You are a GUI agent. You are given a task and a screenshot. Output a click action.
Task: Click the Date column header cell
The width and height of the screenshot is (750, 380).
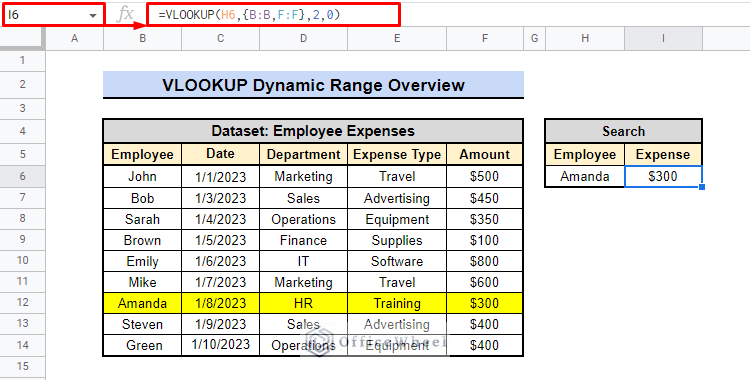(221, 154)
